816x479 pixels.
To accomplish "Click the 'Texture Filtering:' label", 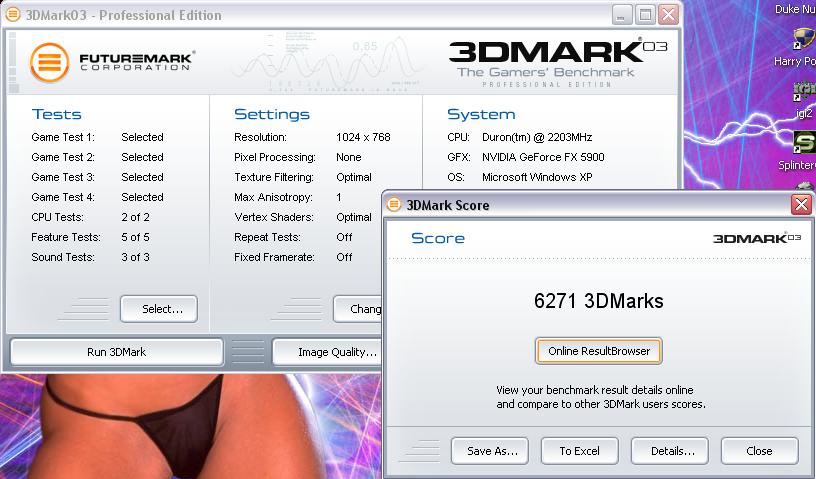I will [x=274, y=177].
